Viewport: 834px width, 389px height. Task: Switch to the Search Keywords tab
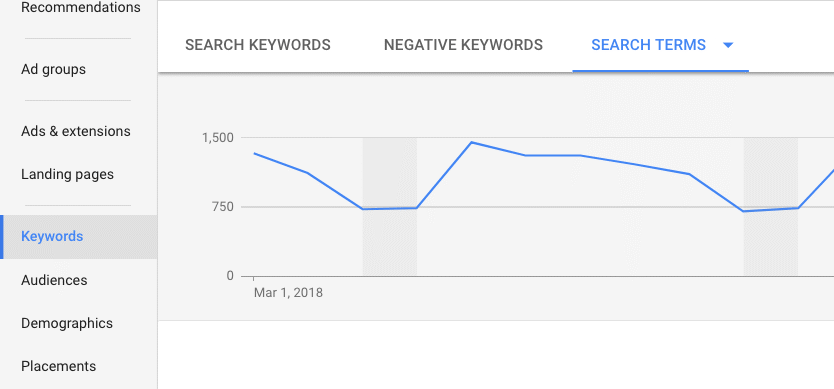(x=258, y=45)
